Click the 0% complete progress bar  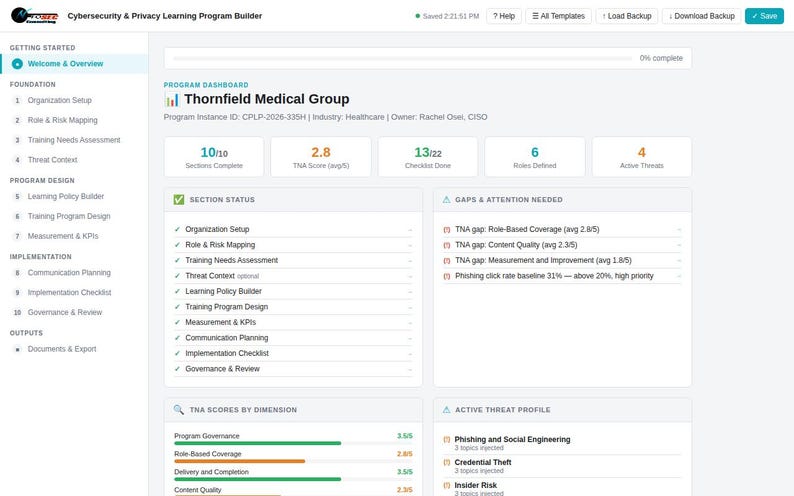403,58
